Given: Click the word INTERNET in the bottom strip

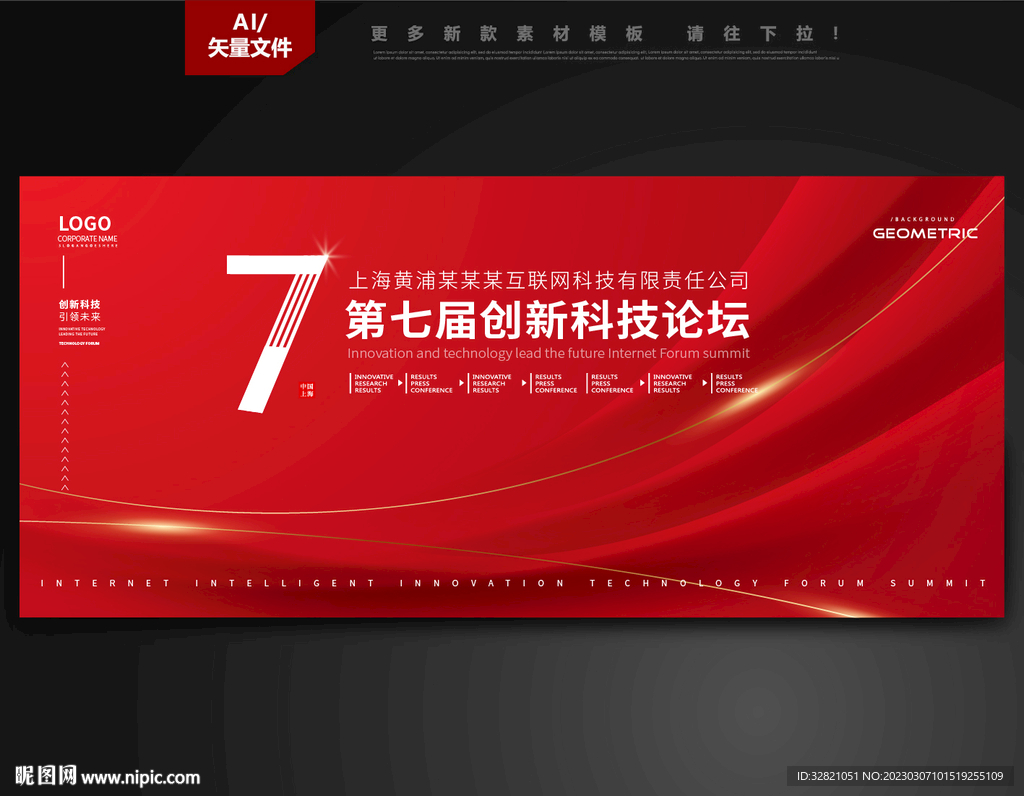Looking at the screenshot, I should [x=105, y=583].
